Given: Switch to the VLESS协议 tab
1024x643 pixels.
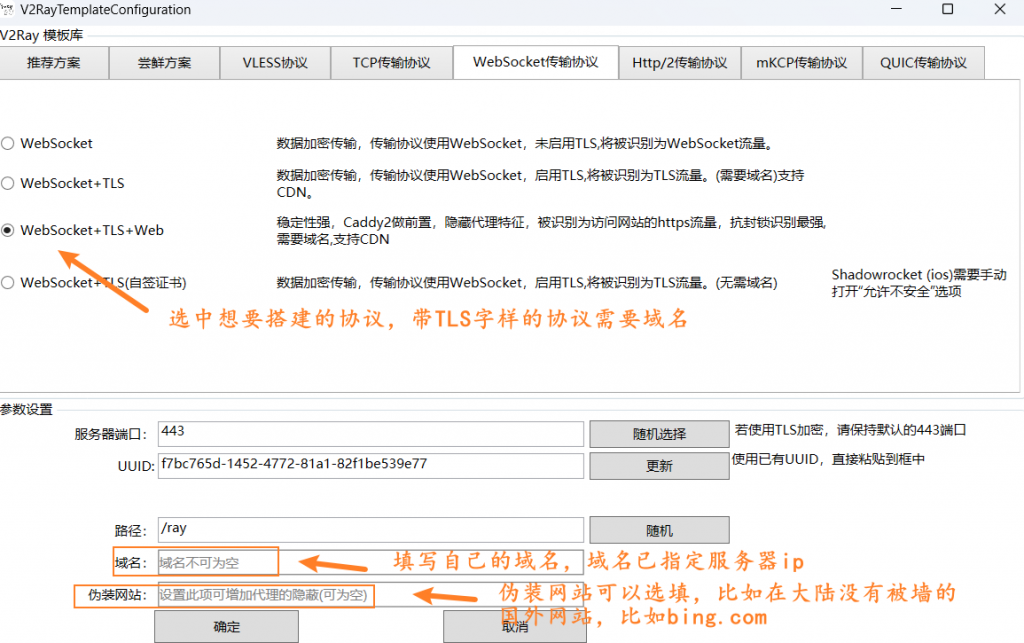Looking at the screenshot, I should point(275,62).
